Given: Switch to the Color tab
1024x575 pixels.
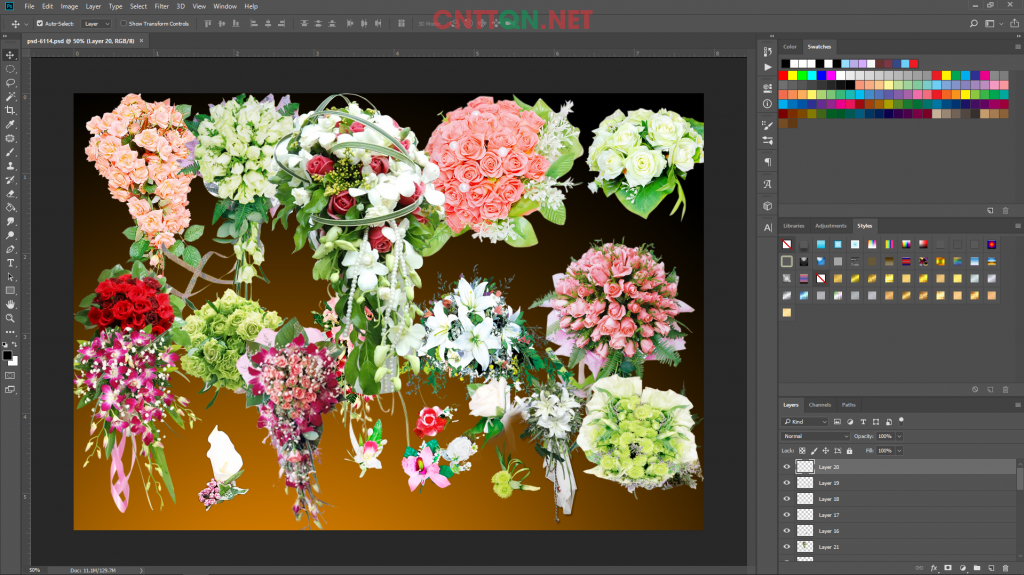Looking at the screenshot, I should pyautogui.click(x=790, y=47).
